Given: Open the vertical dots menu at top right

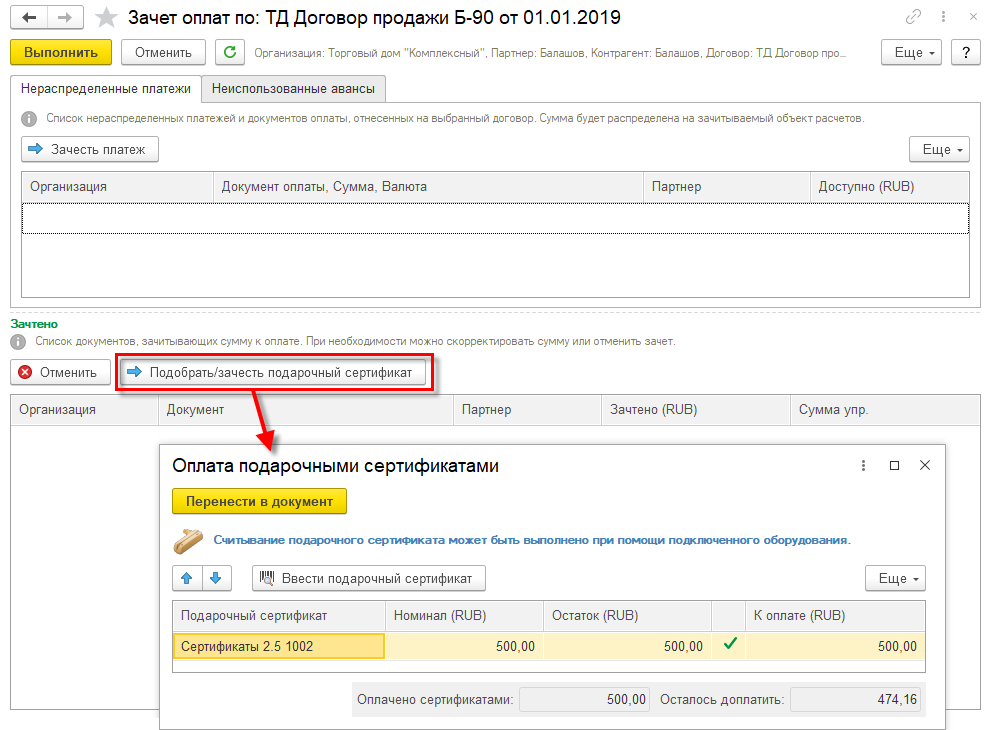Looking at the screenshot, I should [942, 17].
